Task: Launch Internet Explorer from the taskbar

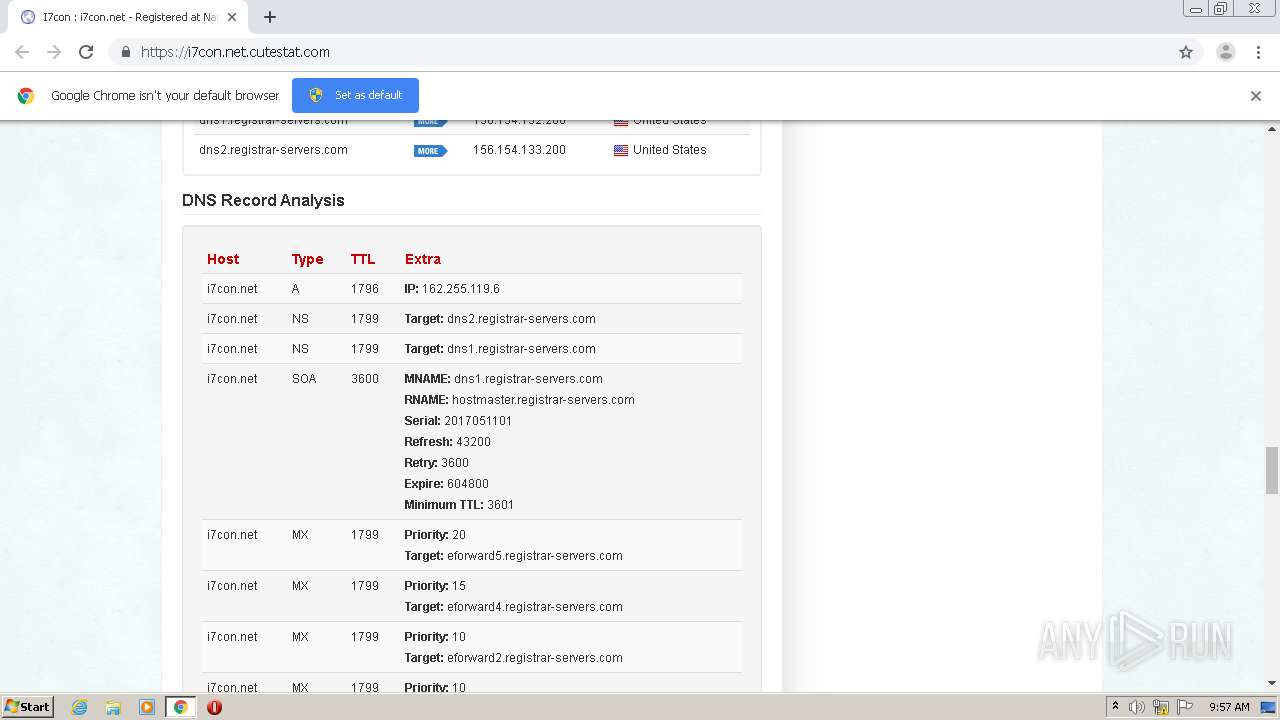Action: pyautogui.click(x=80, y=707)
